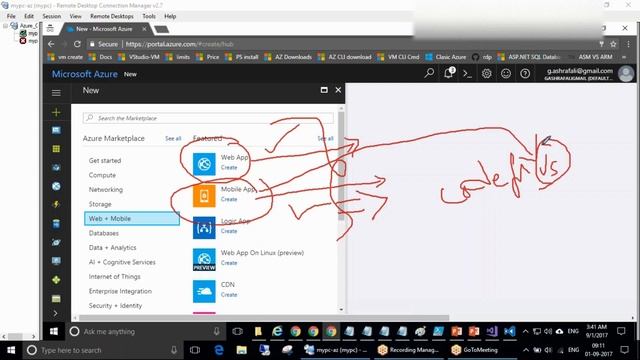Open the Tools menu
The height and width of the screenshot is (360, 640).
pos(149,16)
